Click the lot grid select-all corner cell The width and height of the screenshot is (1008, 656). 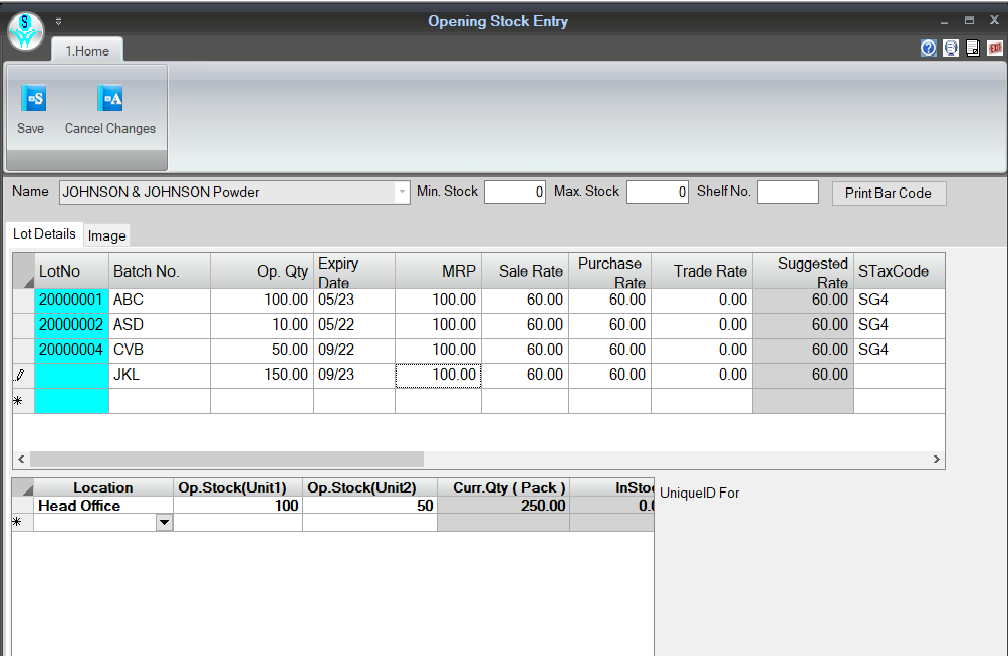point(23,271)
